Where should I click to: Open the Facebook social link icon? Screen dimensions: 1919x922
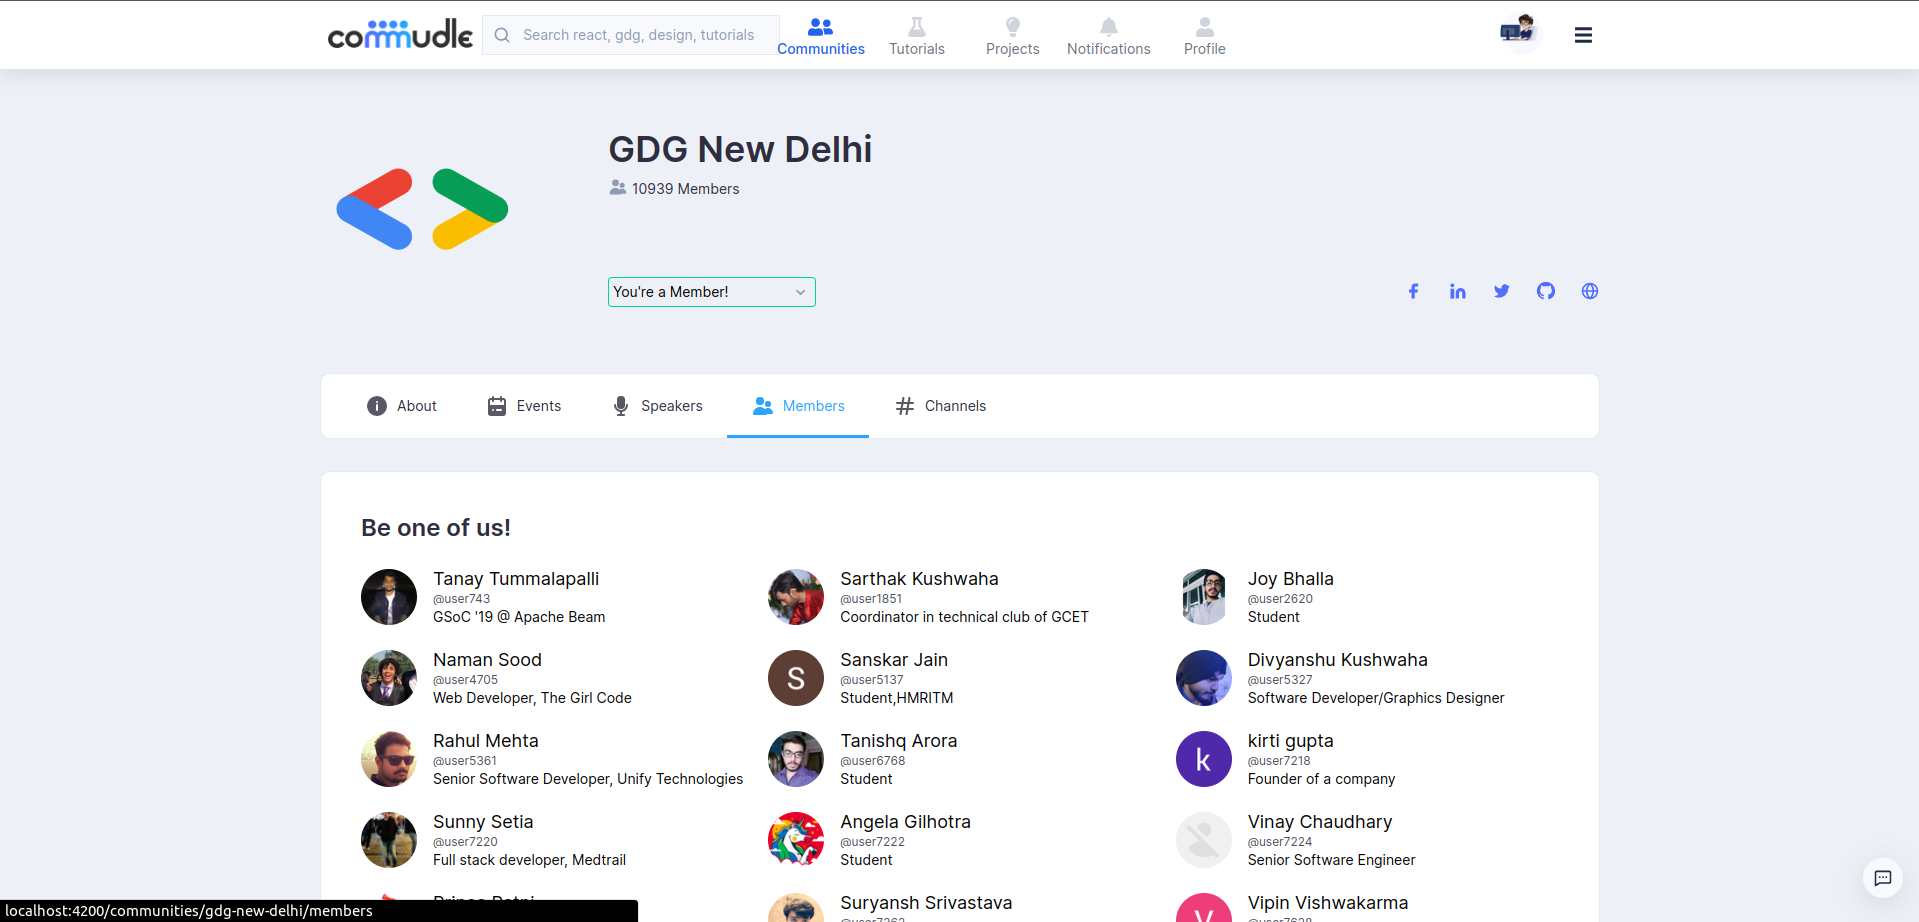click(1413, 291)
